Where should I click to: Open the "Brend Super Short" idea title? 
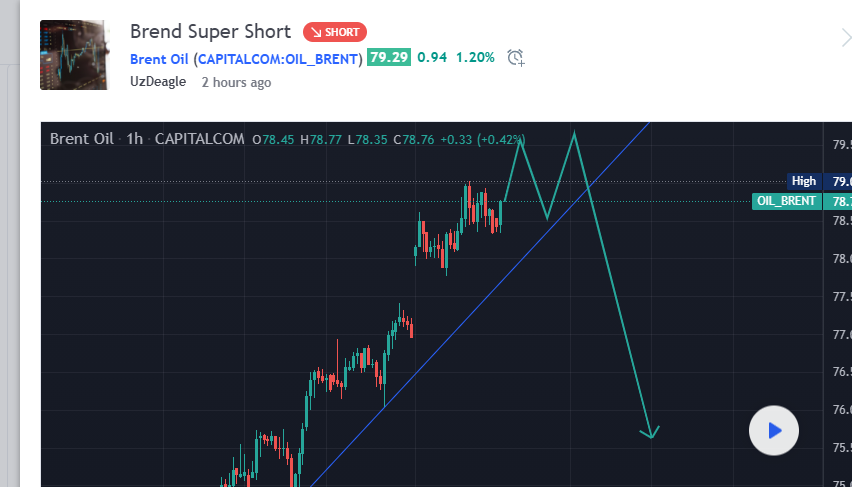coord(210,32)
